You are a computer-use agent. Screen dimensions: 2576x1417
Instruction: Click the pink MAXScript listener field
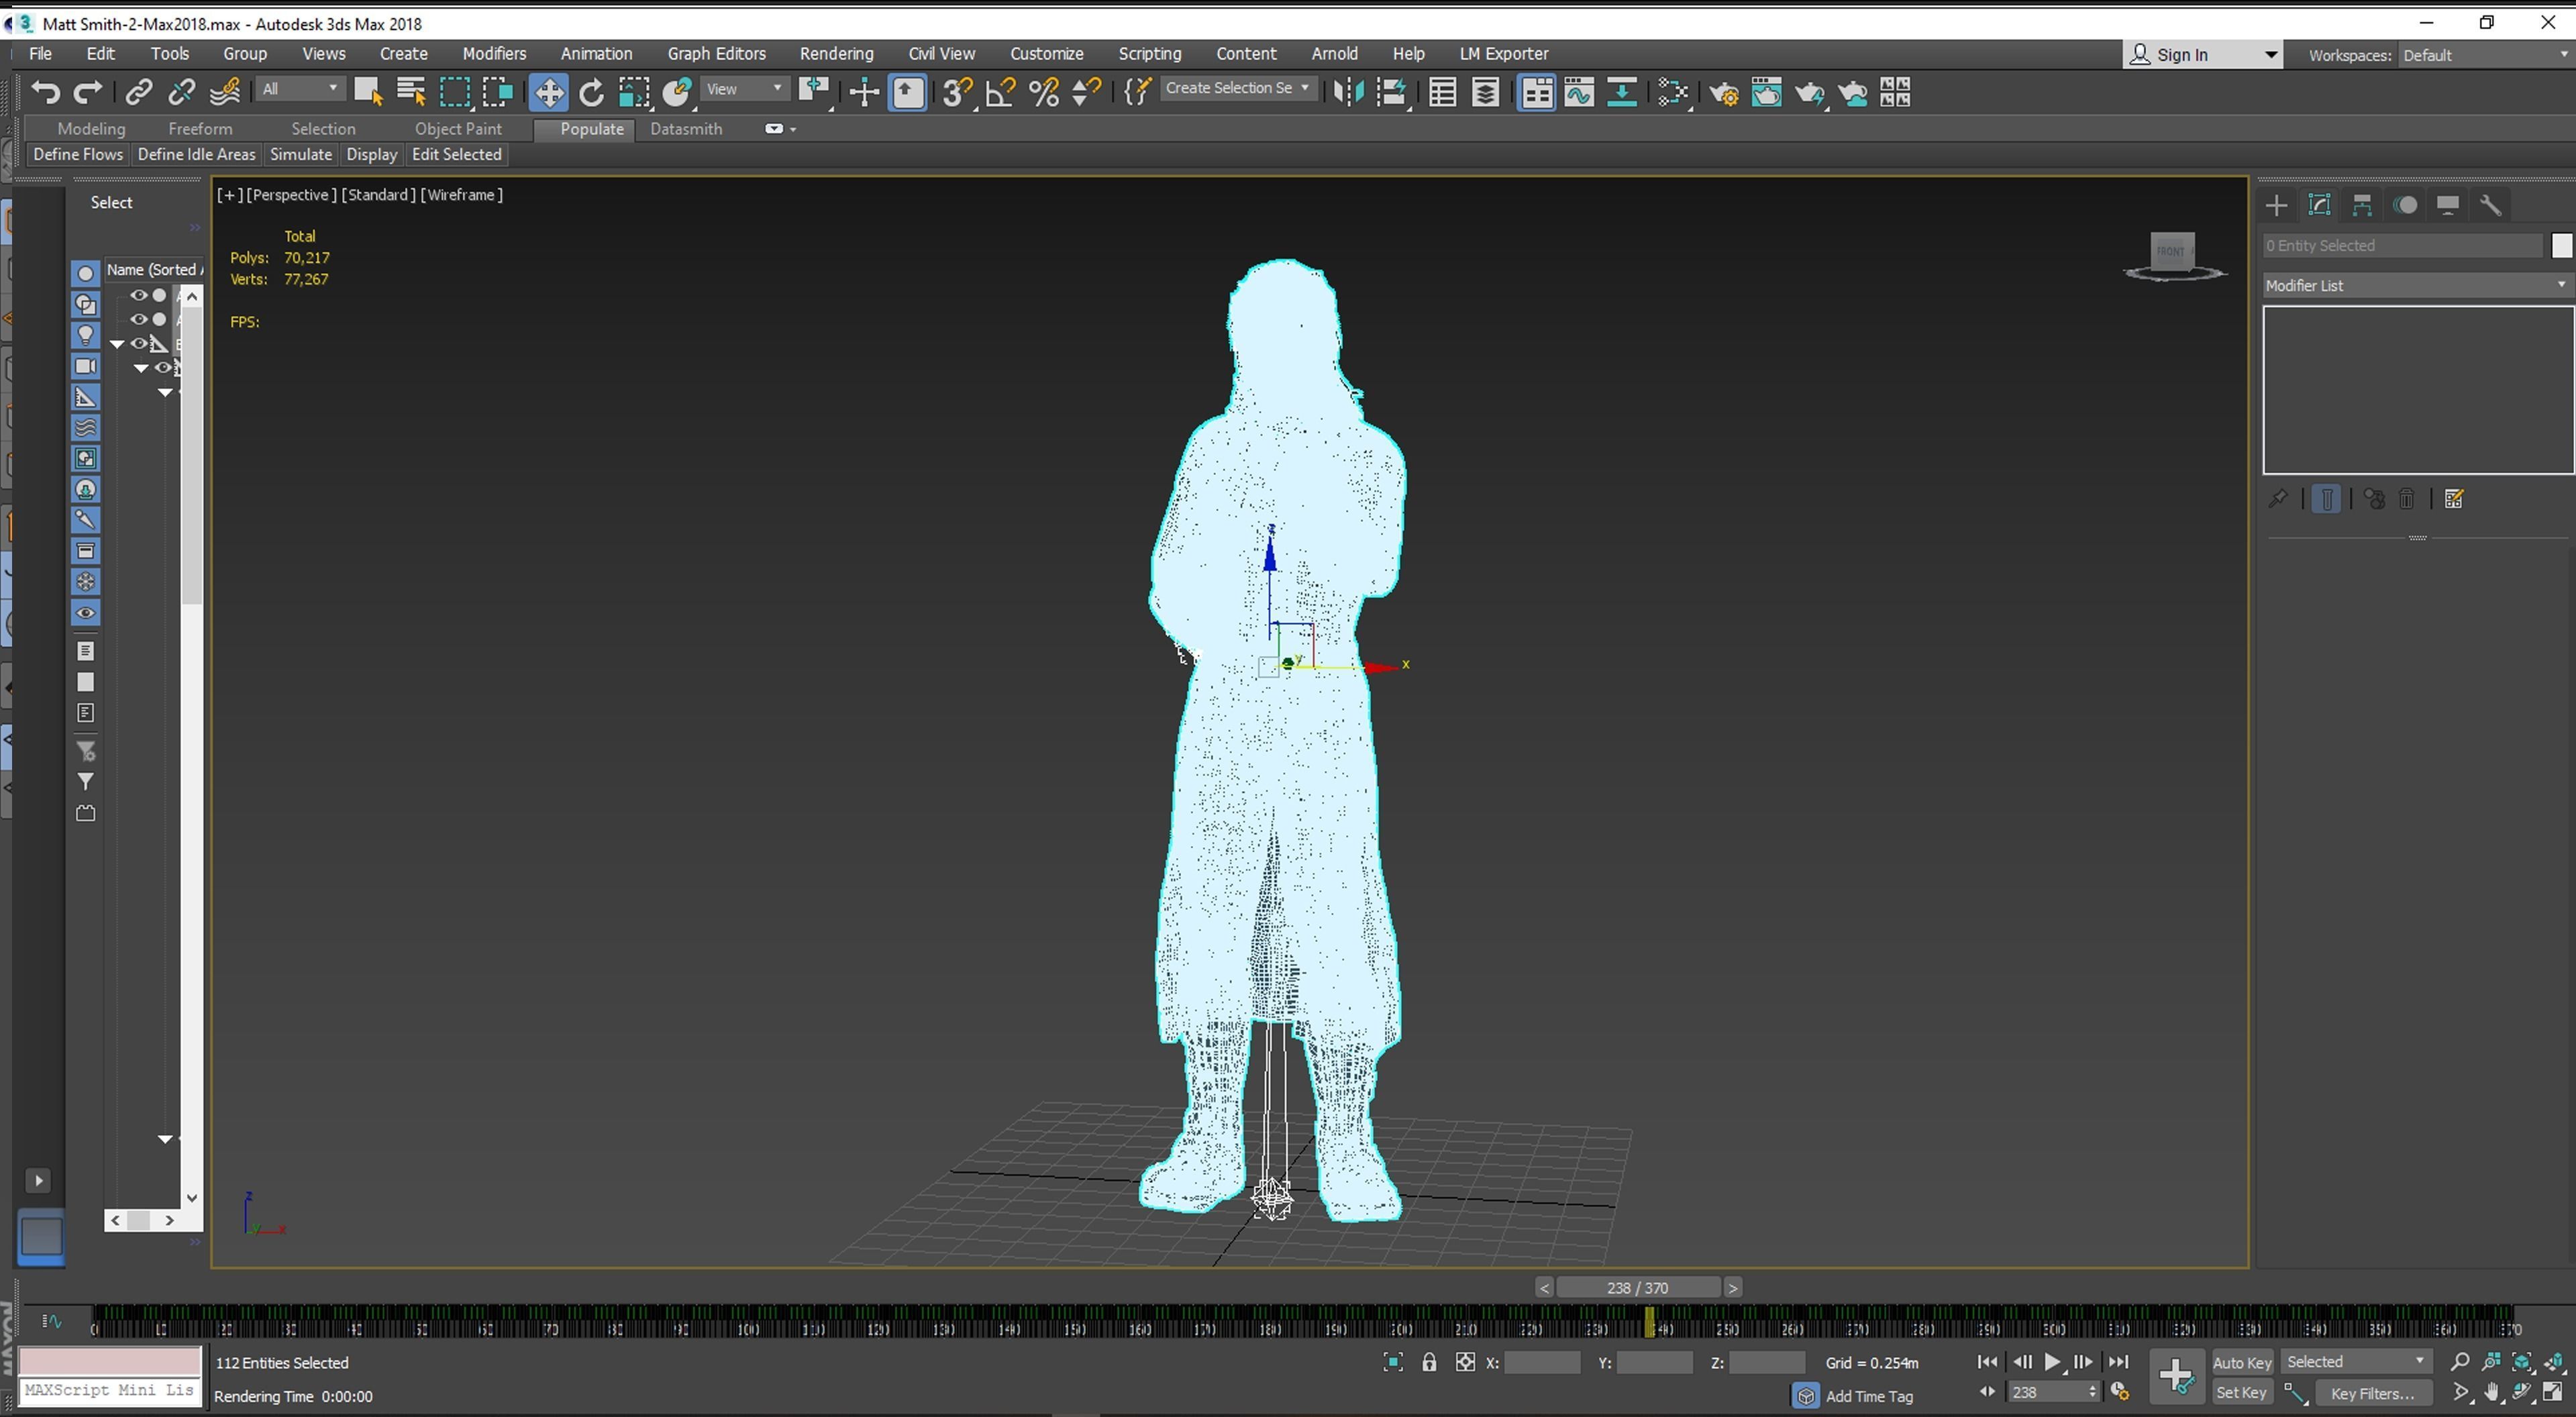coord(110,1361)
